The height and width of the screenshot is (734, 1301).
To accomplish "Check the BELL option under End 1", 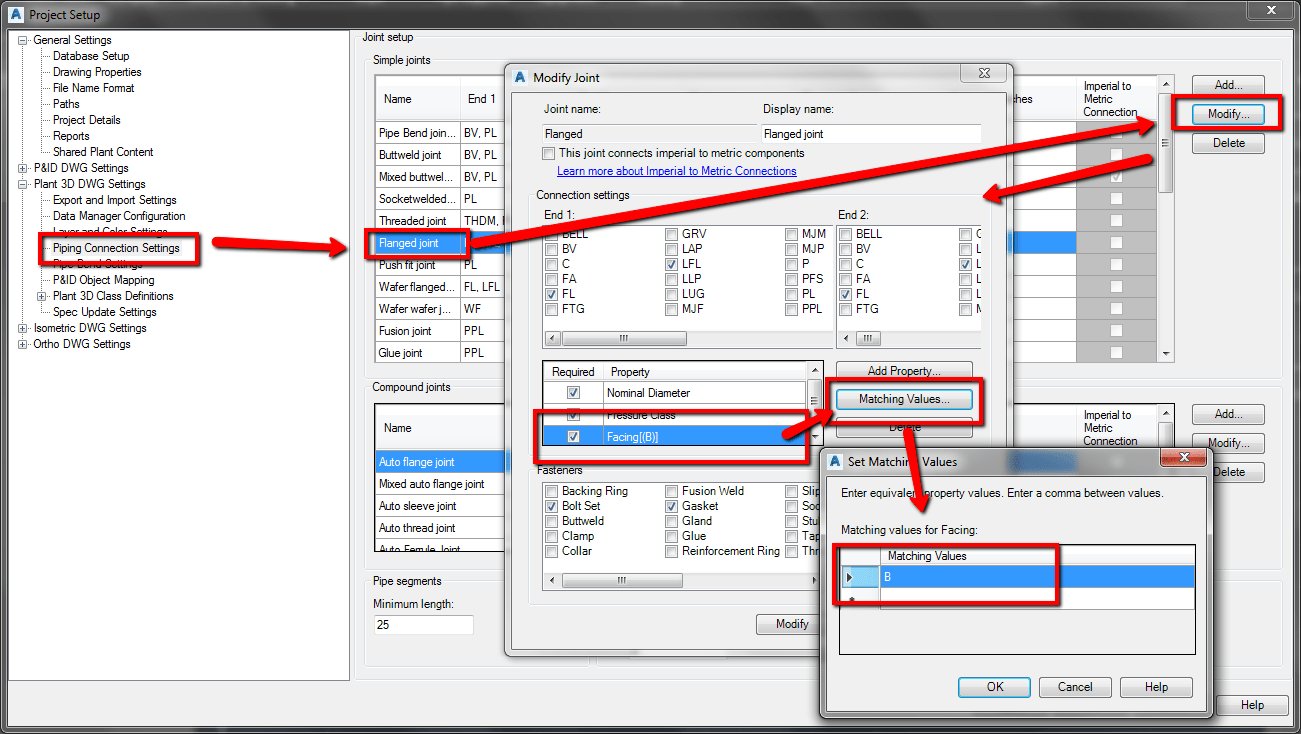I will pos(551,234).
